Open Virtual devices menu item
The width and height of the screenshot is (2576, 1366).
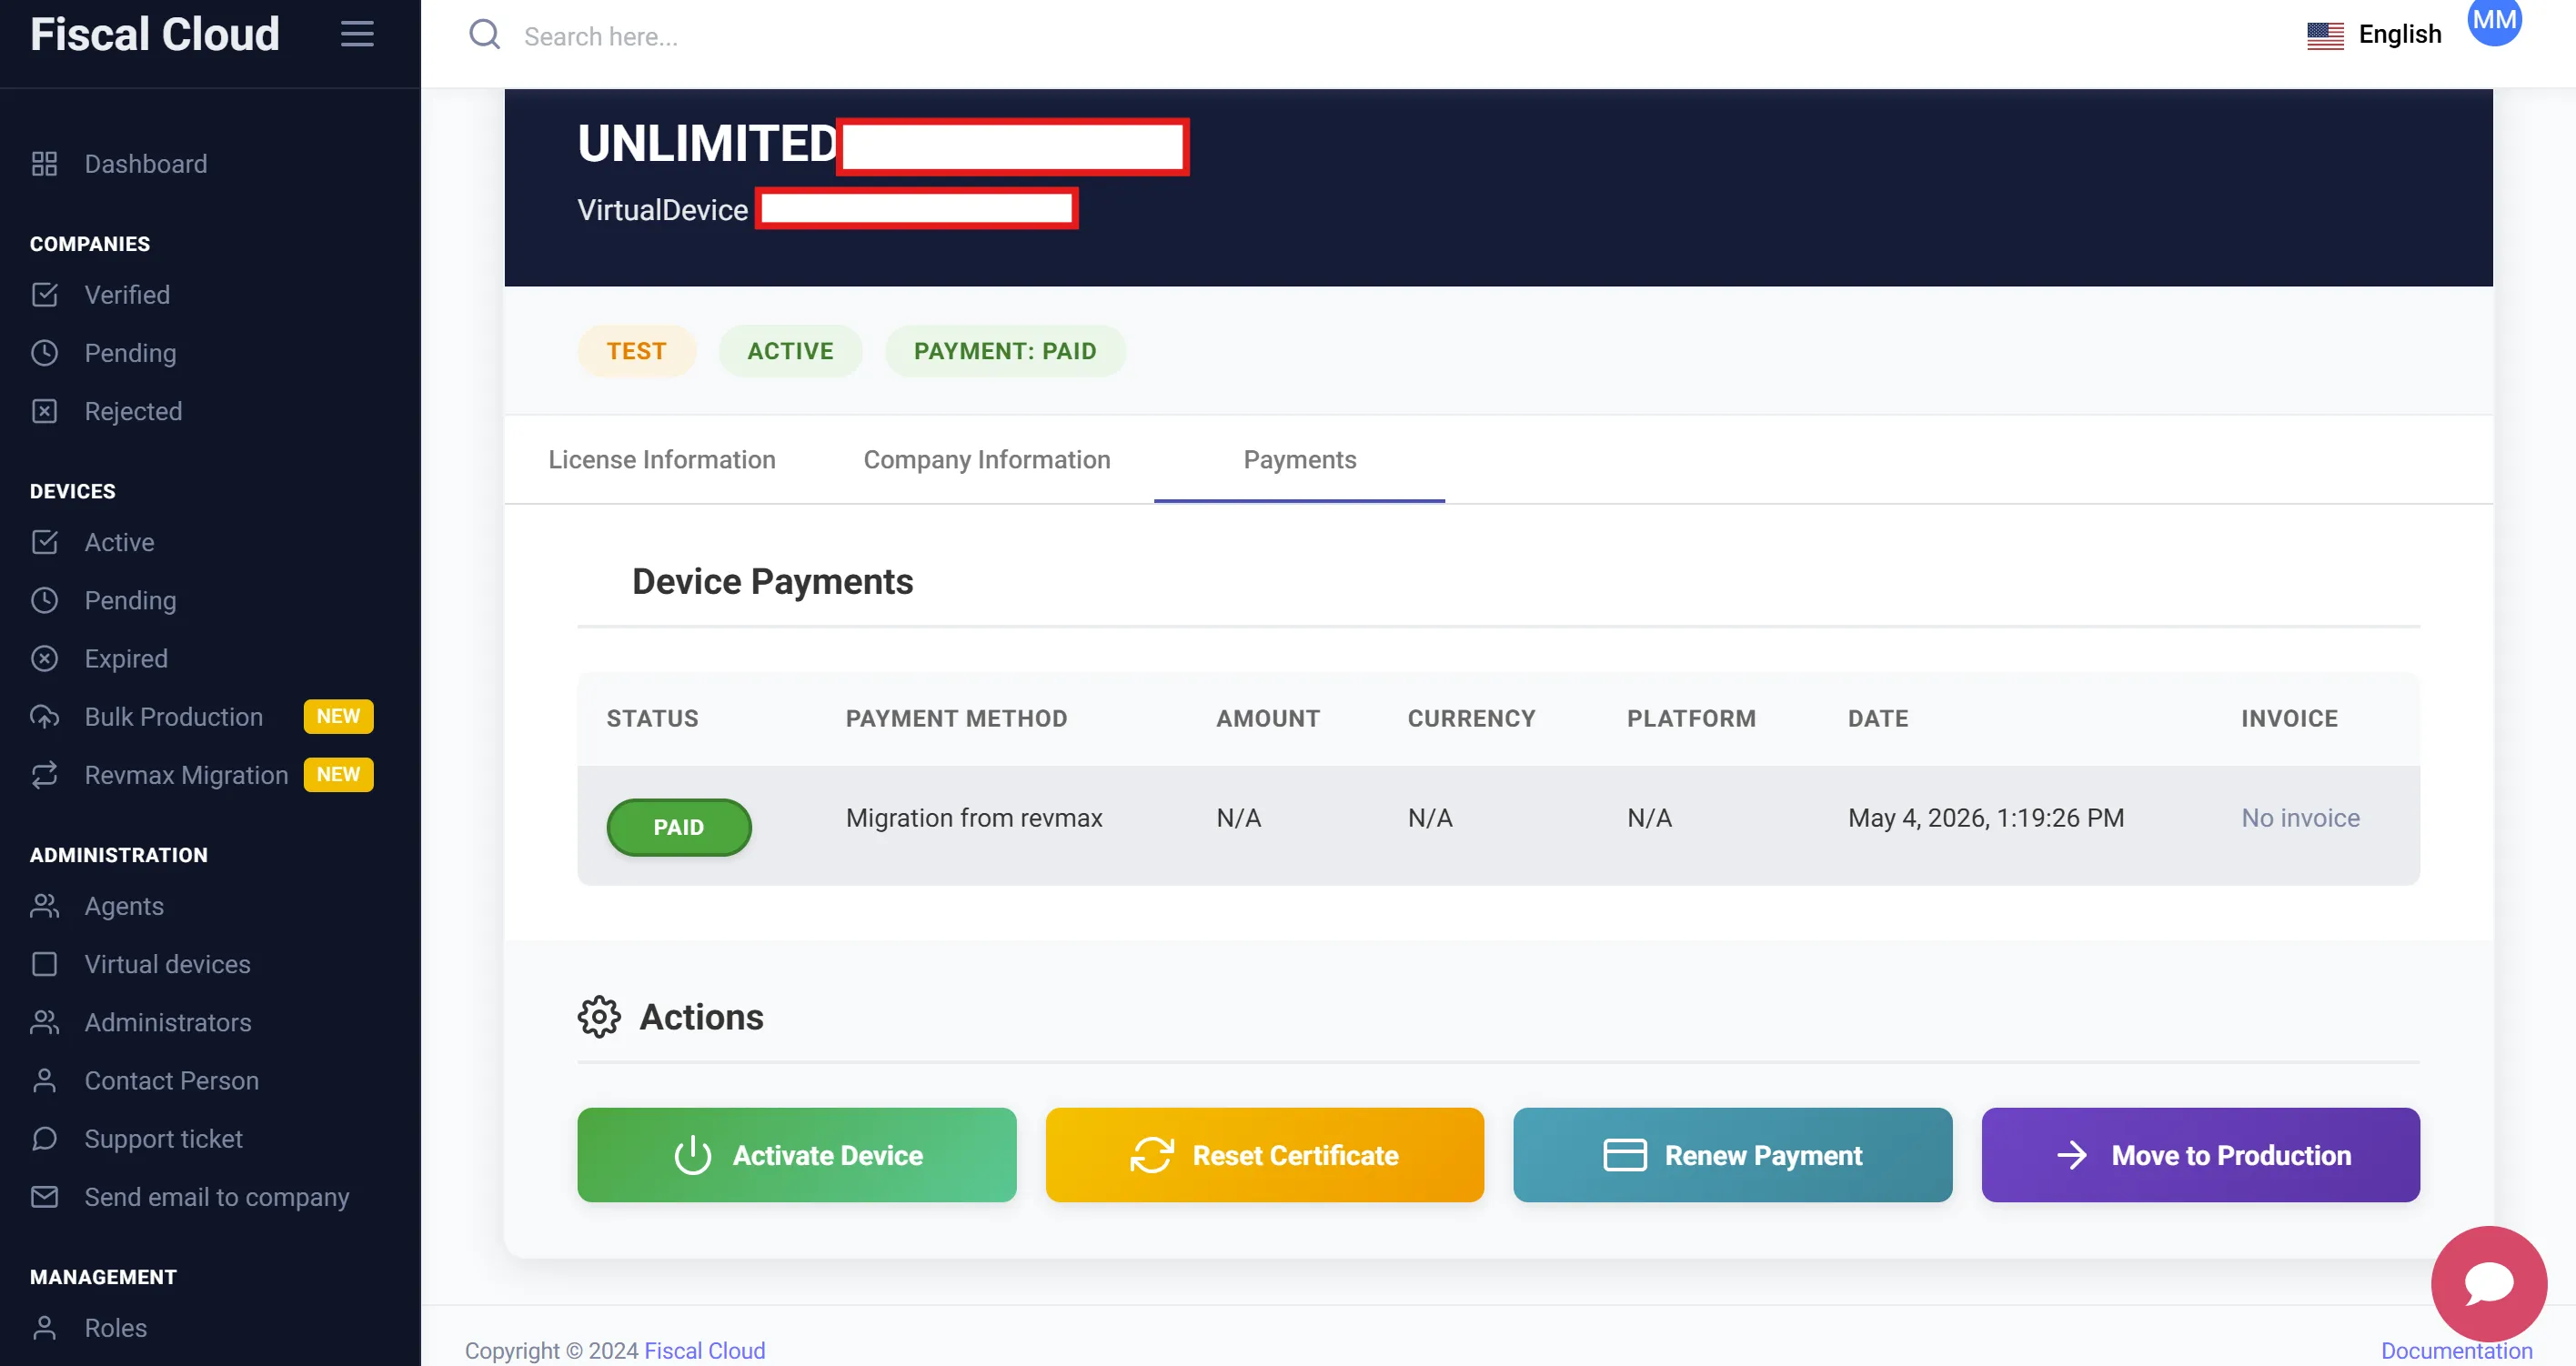tap(167, 964)
